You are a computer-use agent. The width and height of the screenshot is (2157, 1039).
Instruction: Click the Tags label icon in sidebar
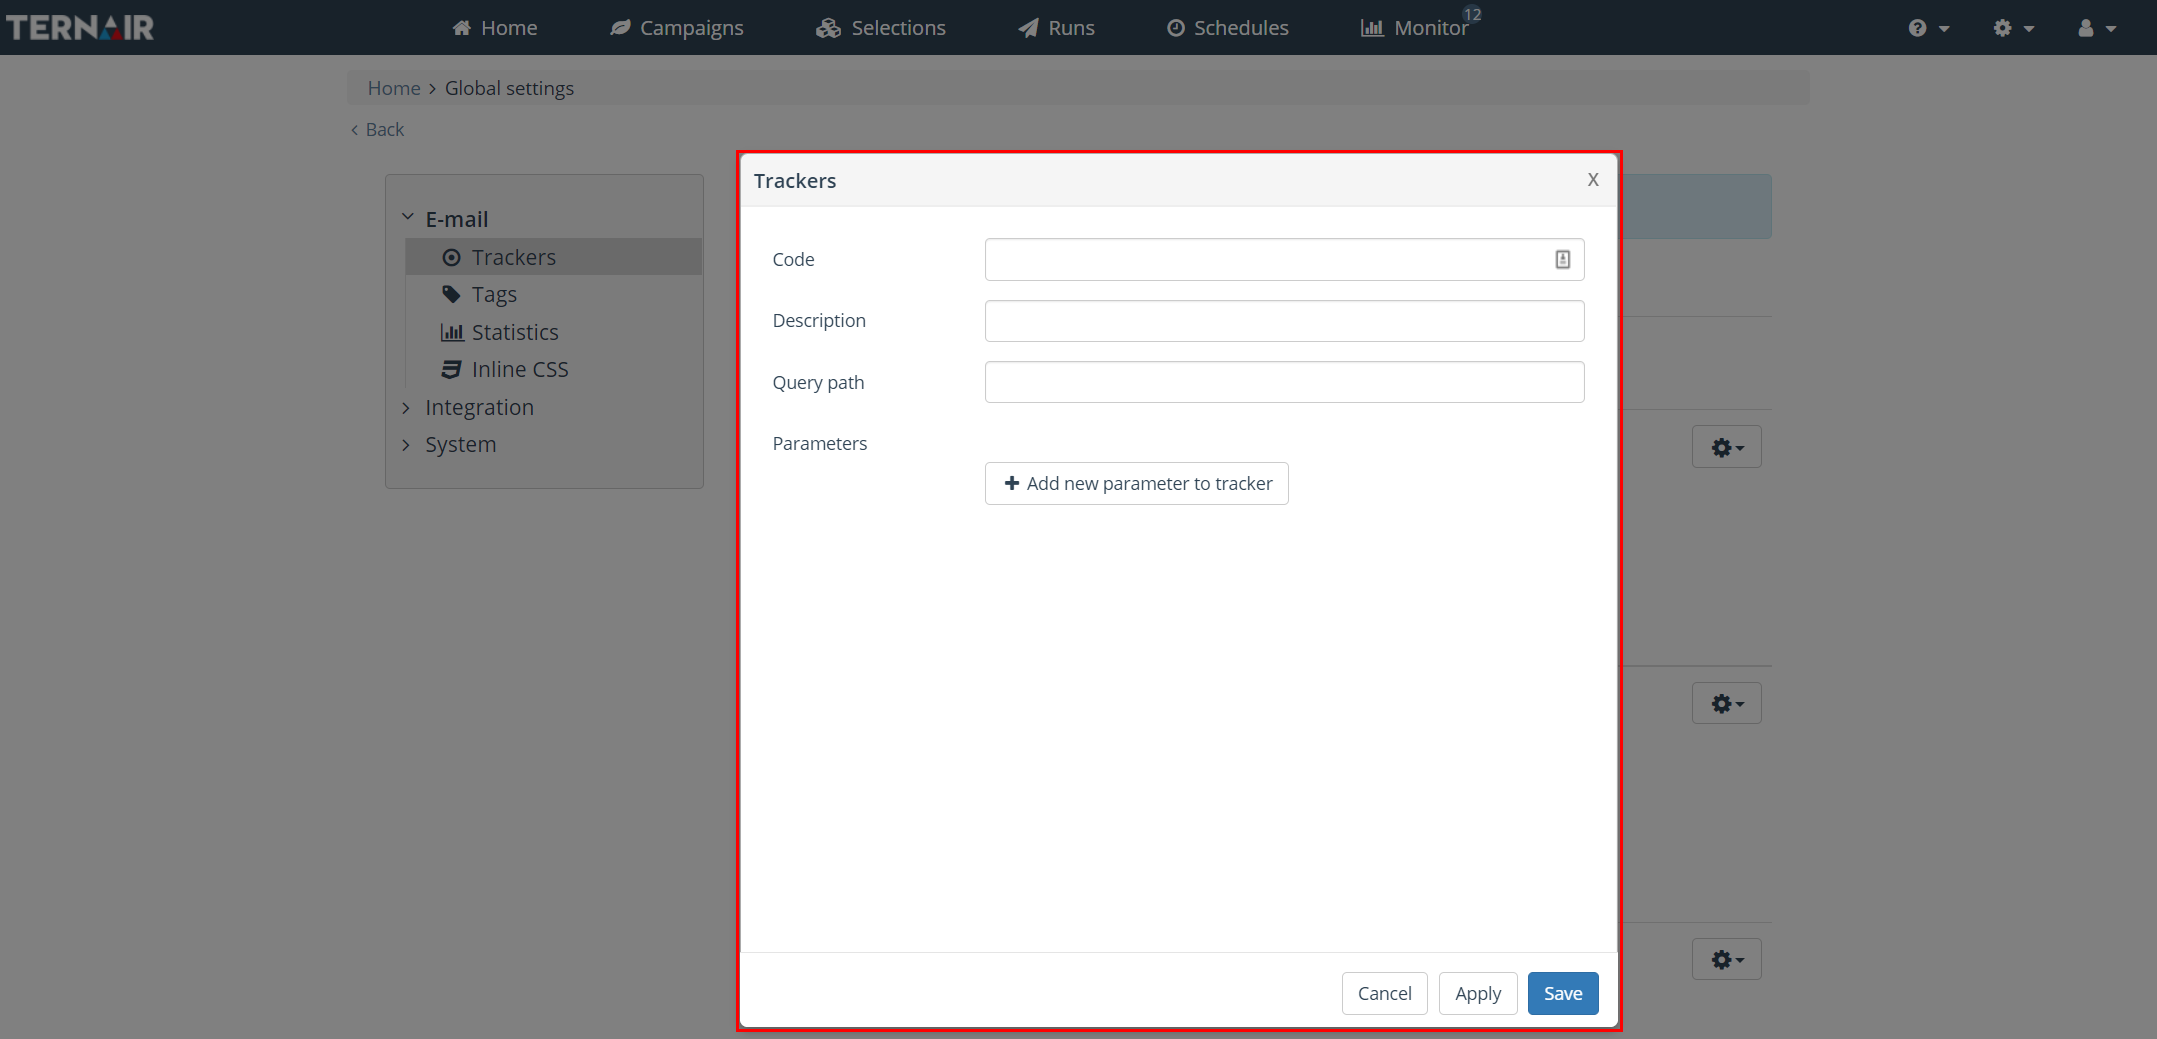coord(452,294)
